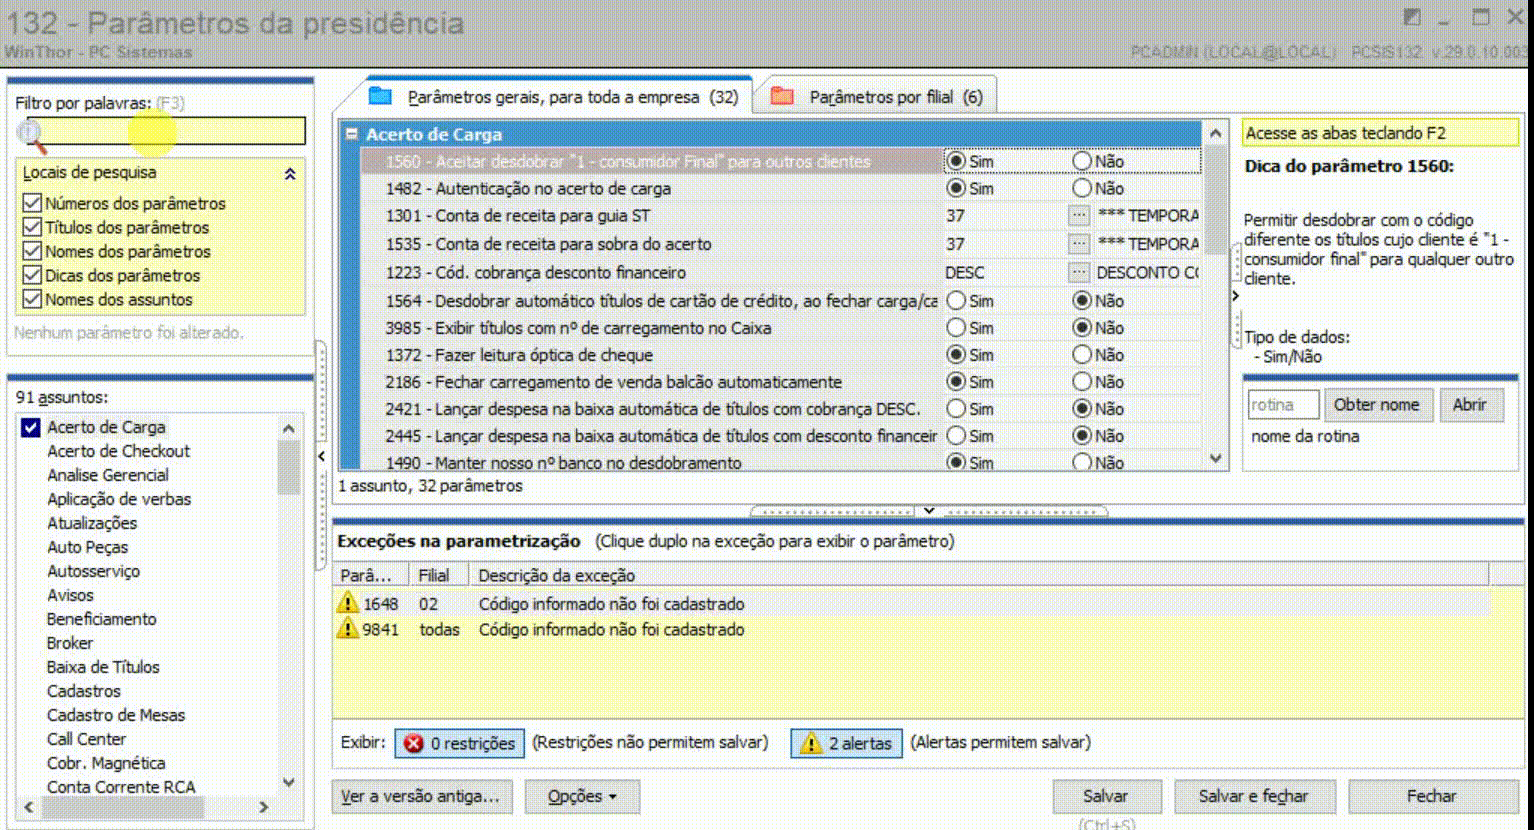Collapse the Locais de pesquisa section
The height and width of the screenshot is (830, 1534).
pos(290,173)
